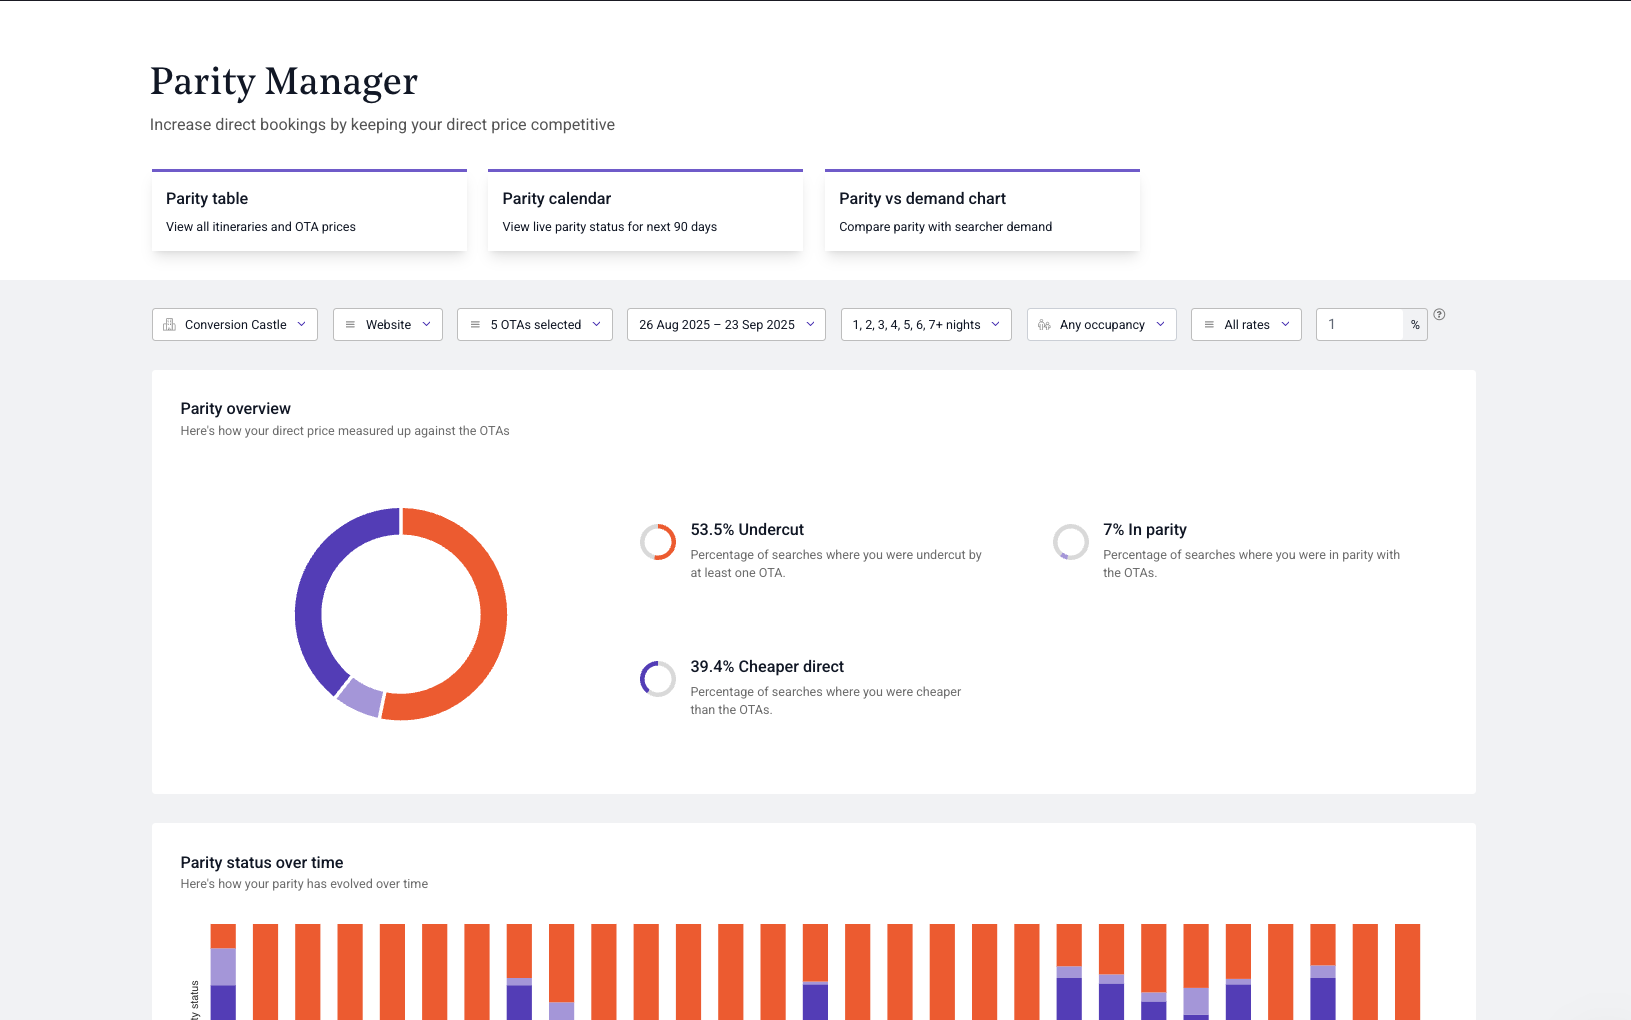This screenshot has height=1020, width=1631.
Task: Click the 'undercut by at least one OTA' description
Action: tap(836, 564)
